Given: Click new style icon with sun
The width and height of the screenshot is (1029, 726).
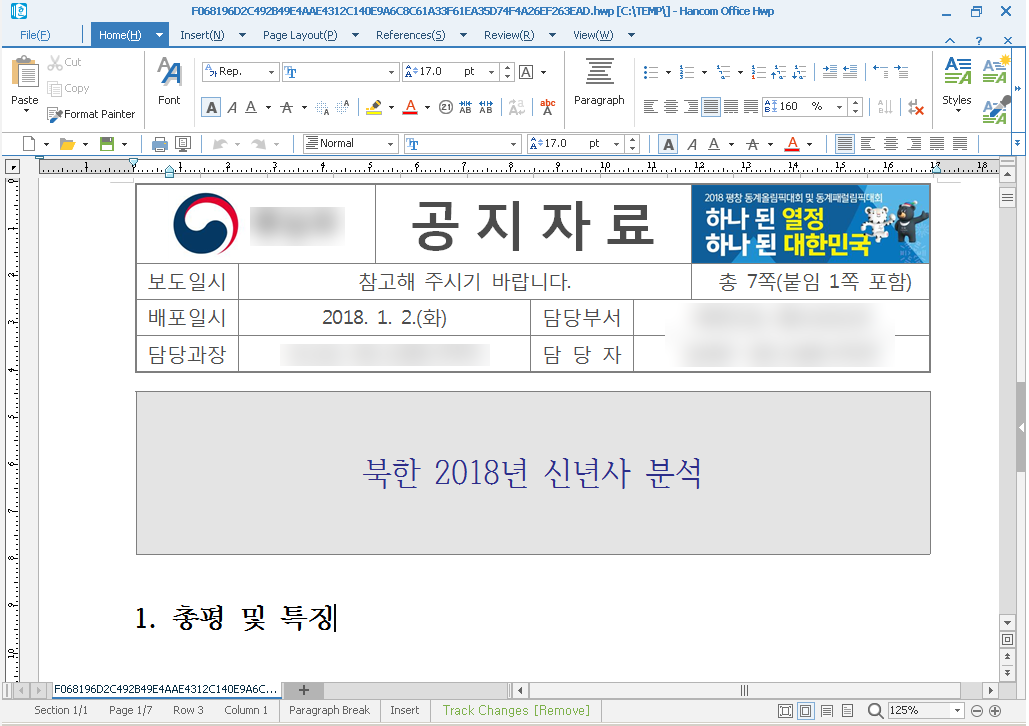Looking at the screenshot, I should pyautogui.click(x=996, y=70).
